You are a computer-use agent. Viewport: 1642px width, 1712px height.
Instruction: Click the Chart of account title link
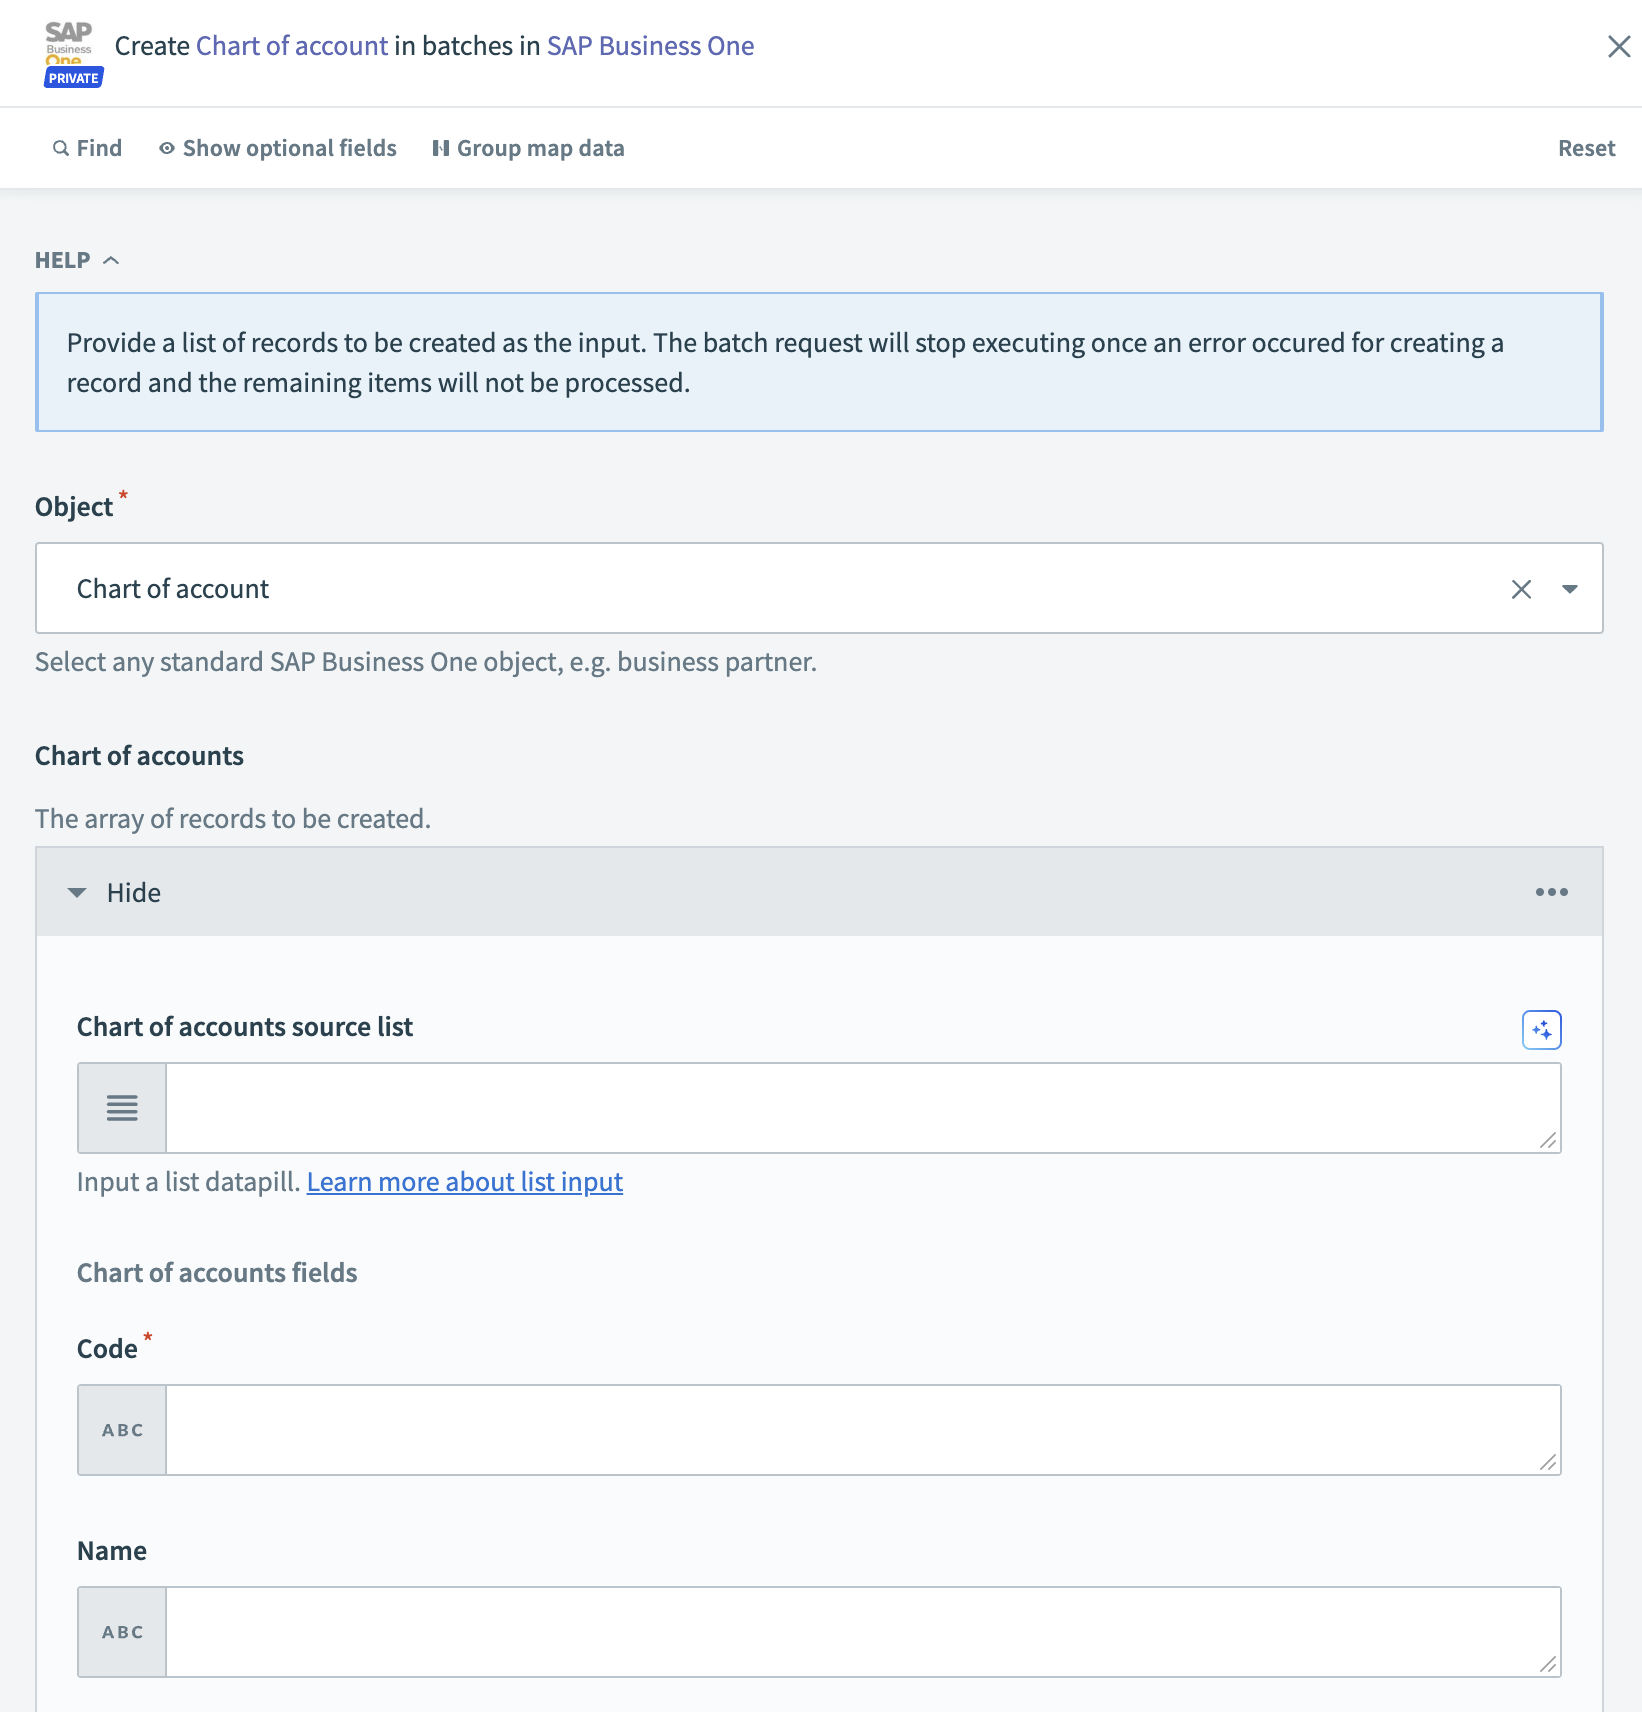pos(291,45)
